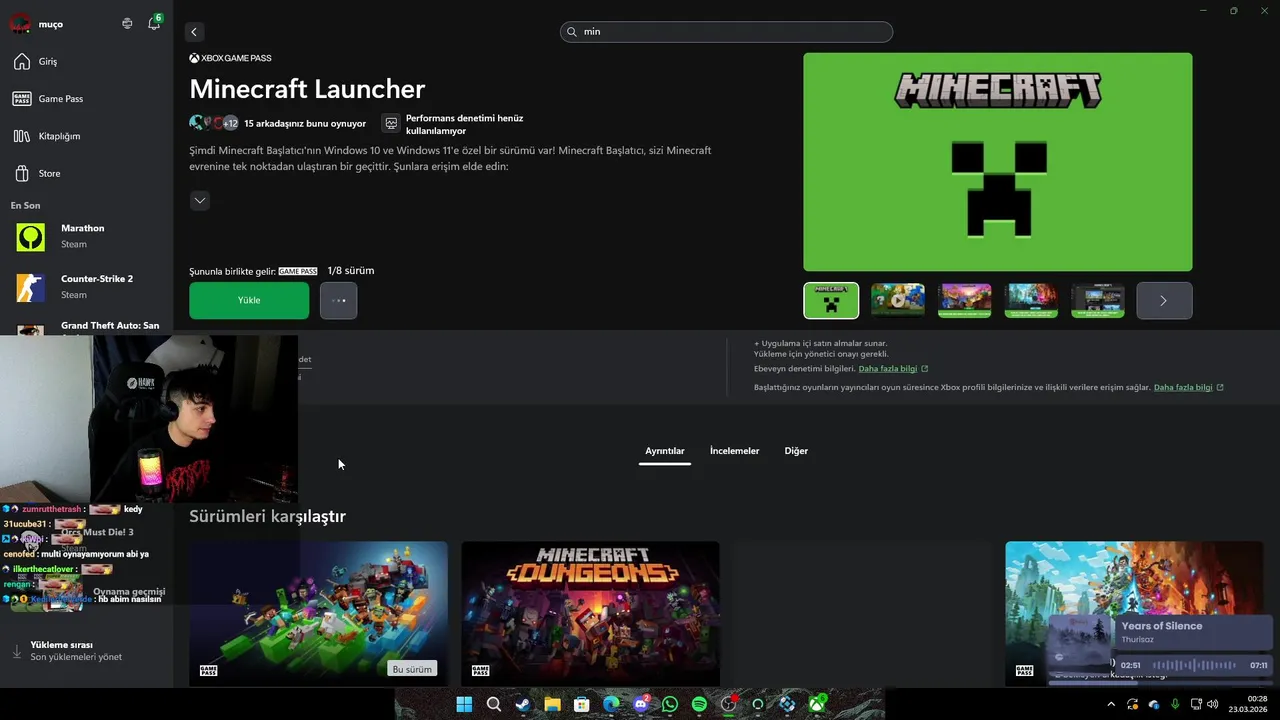Open more options ellipsis button next to Yükle
Viewport: 1280px width, 720px height.
tap(338, 300)
